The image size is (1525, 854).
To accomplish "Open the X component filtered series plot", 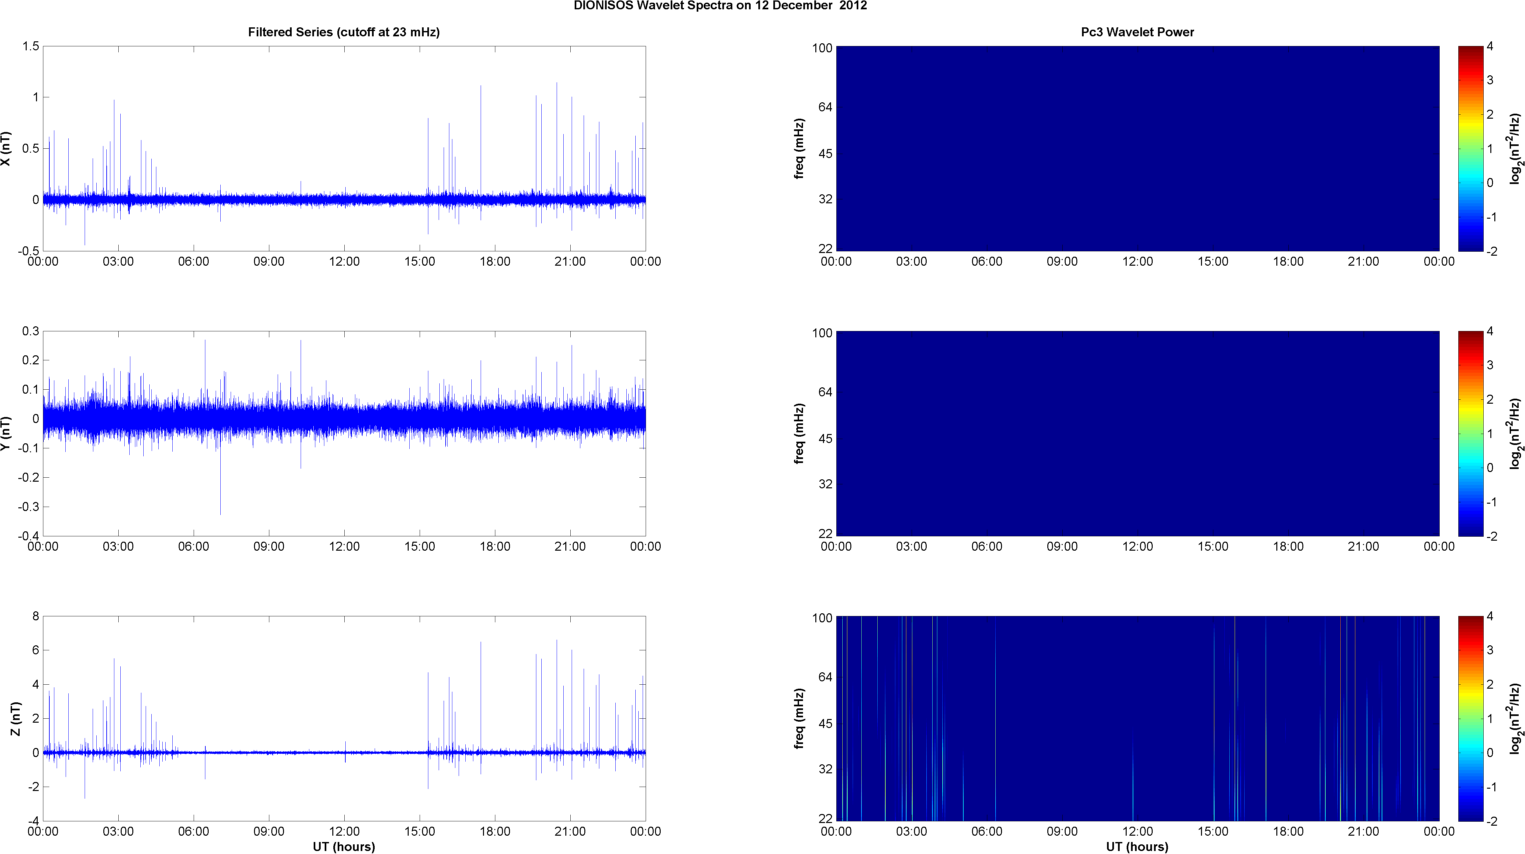I will pyautogui.click(x=344, y=148).
